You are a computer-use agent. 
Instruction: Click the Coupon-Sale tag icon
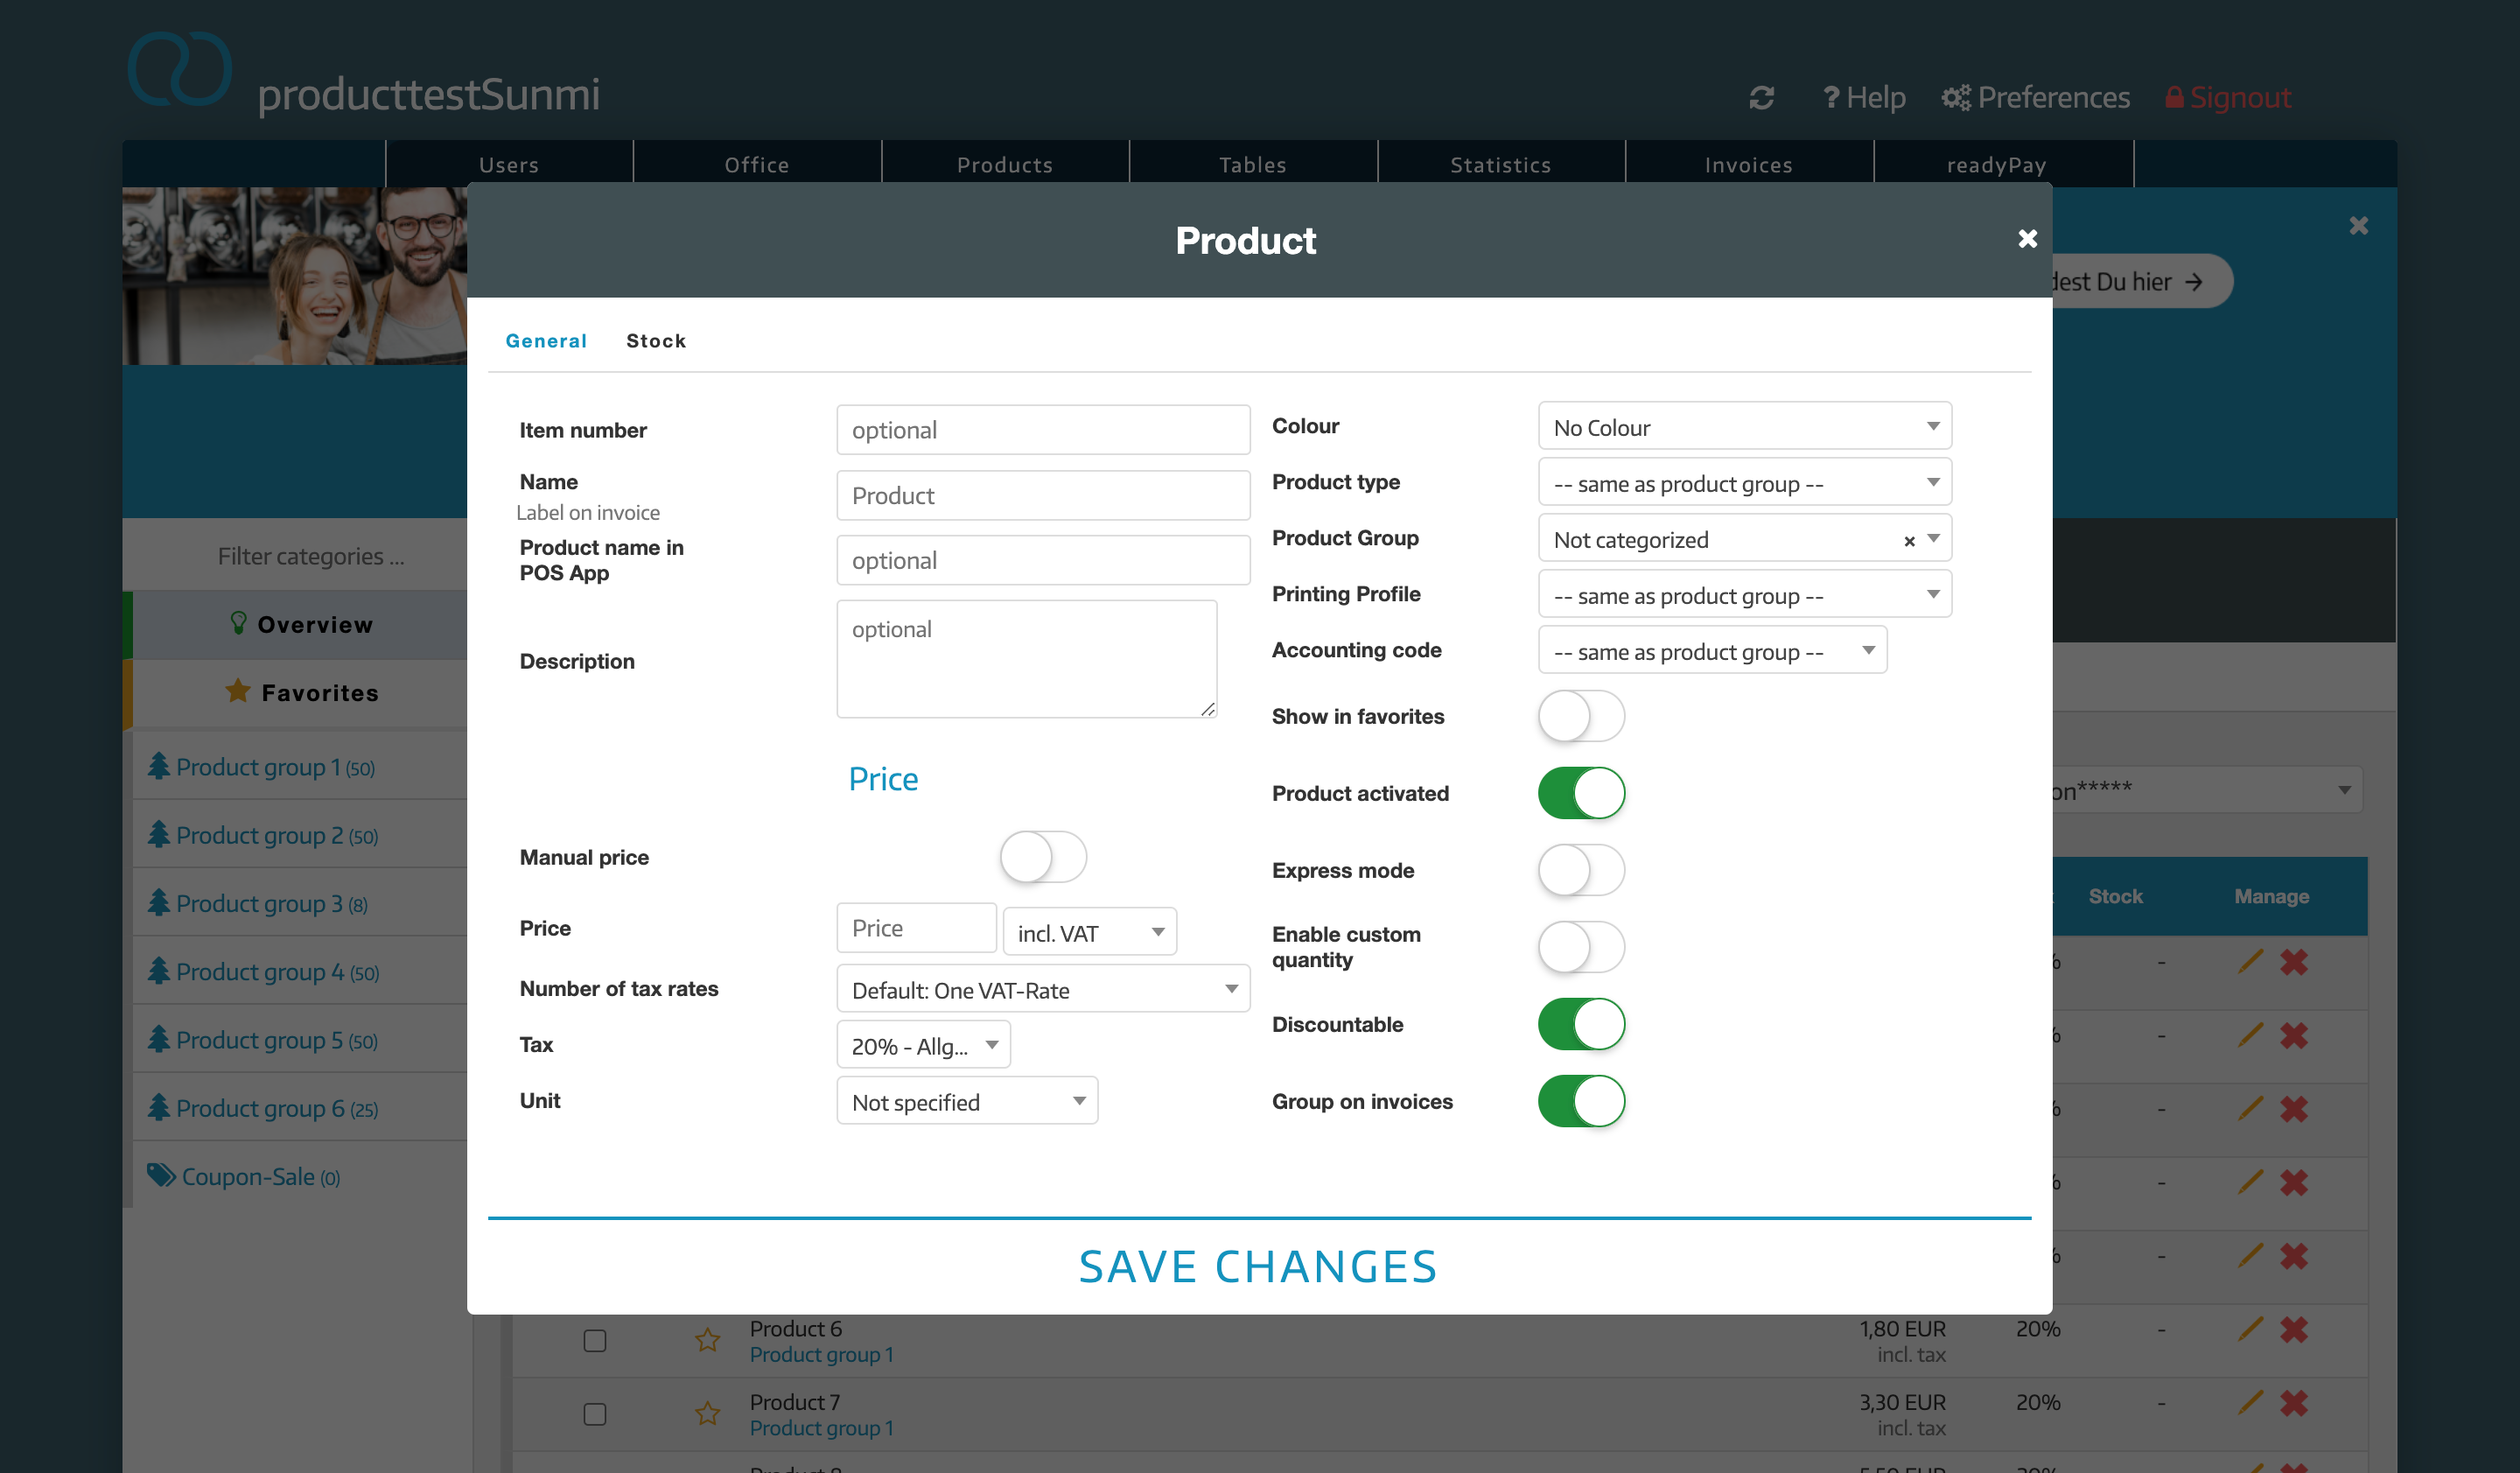click(x=160, y=1175)
